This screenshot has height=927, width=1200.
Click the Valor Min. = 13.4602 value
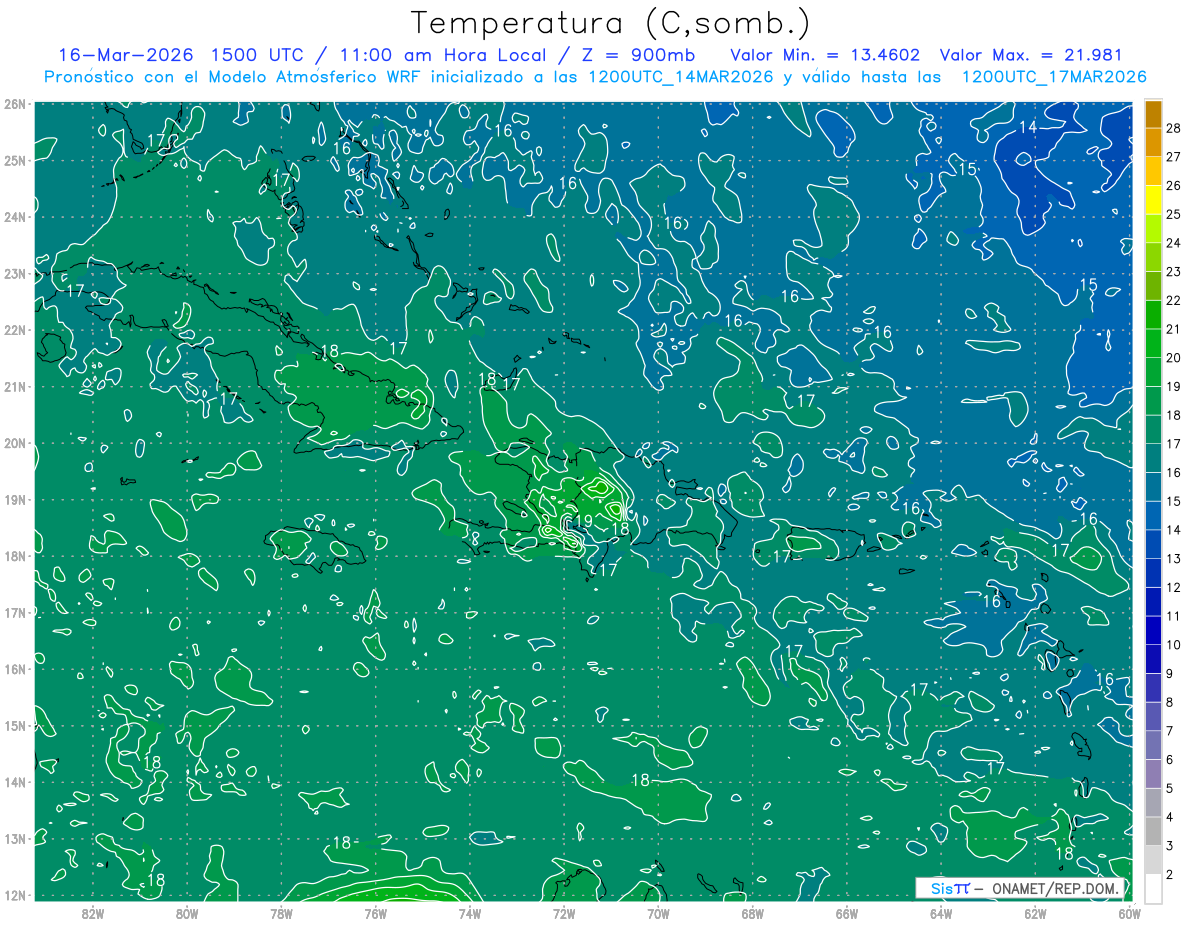click(x=825, y=55)
